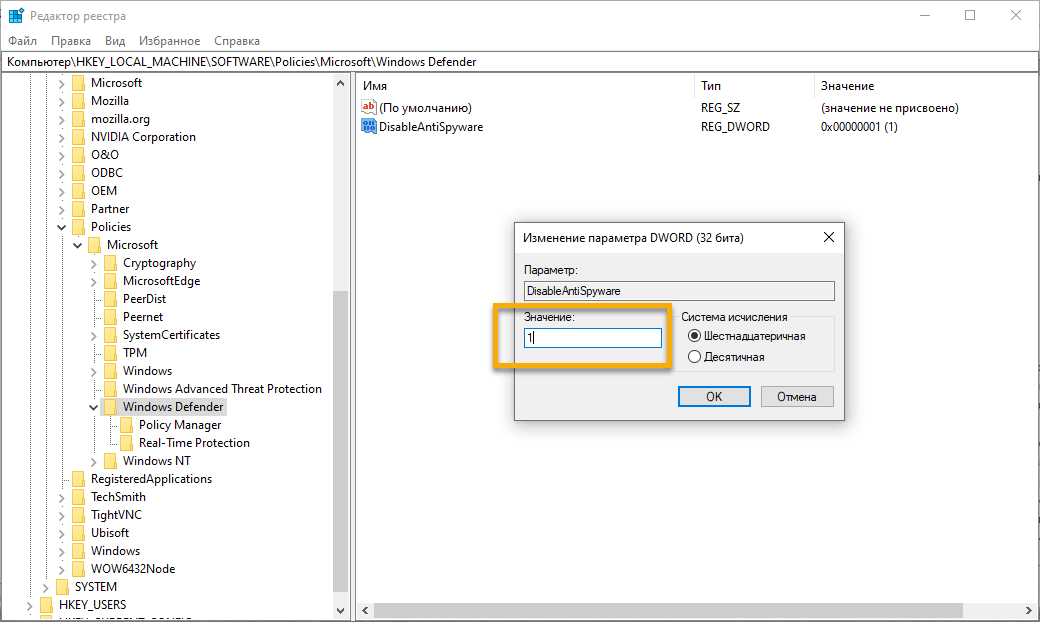The height and width of the screenshot is (622, 1040).
Task: Click the ab icon beside (По умолчанию)
Action: click(x=368, y=107)
